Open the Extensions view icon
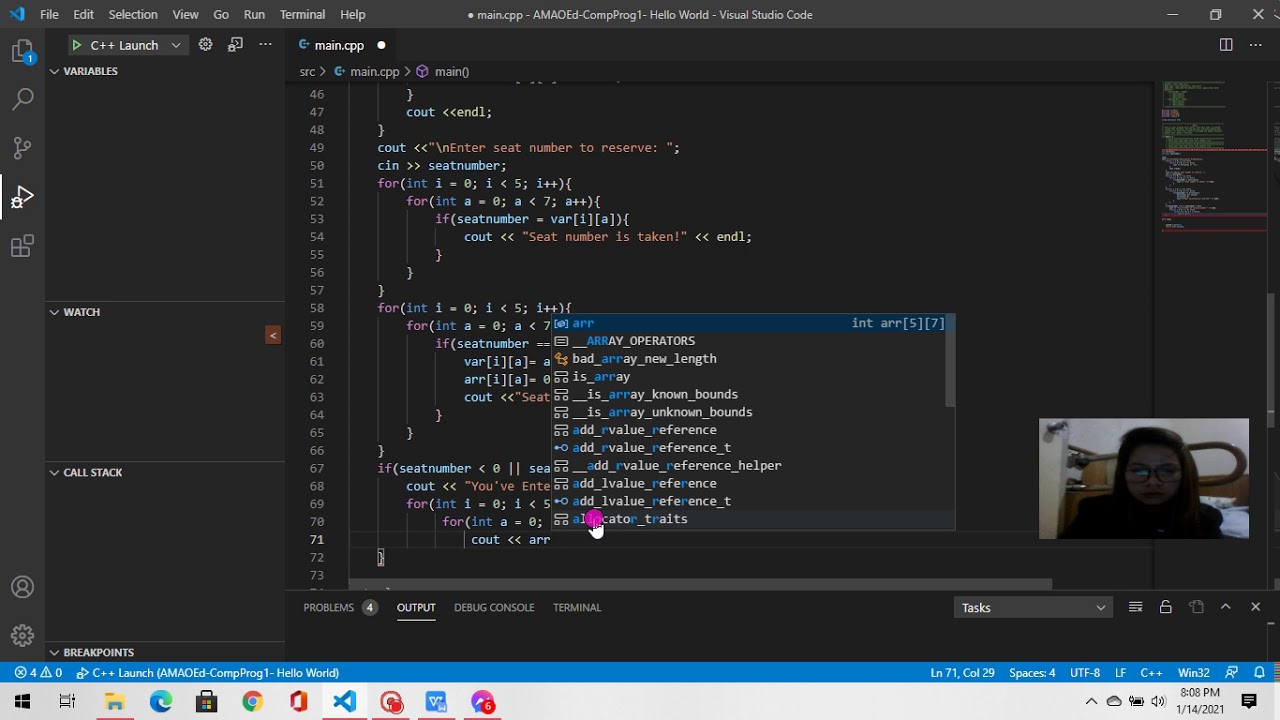Screen dimensions: 1280x720 pos(22,246)
